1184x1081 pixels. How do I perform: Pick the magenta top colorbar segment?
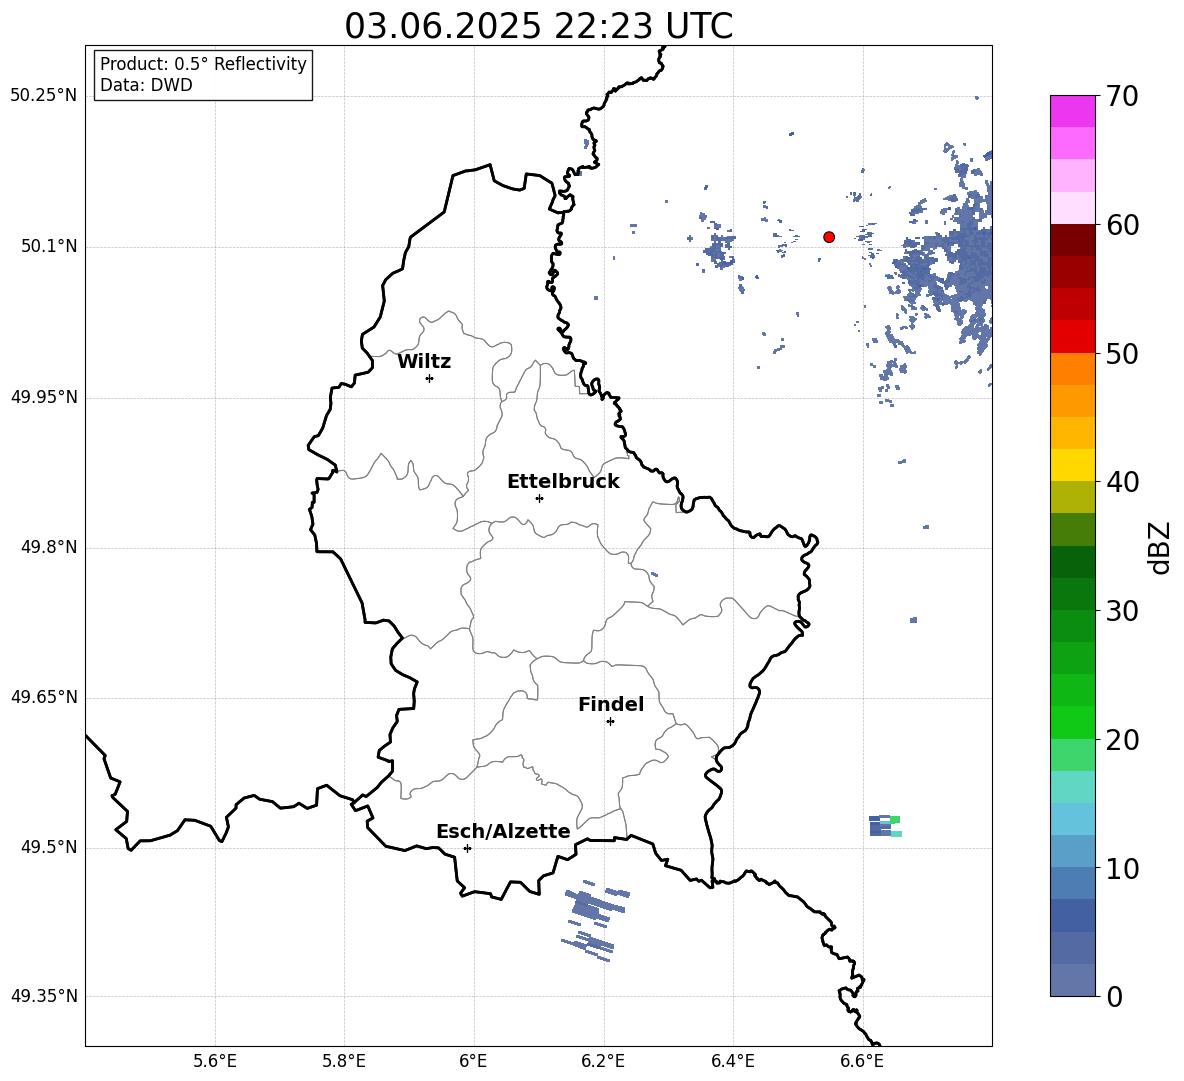[1072, 111]
